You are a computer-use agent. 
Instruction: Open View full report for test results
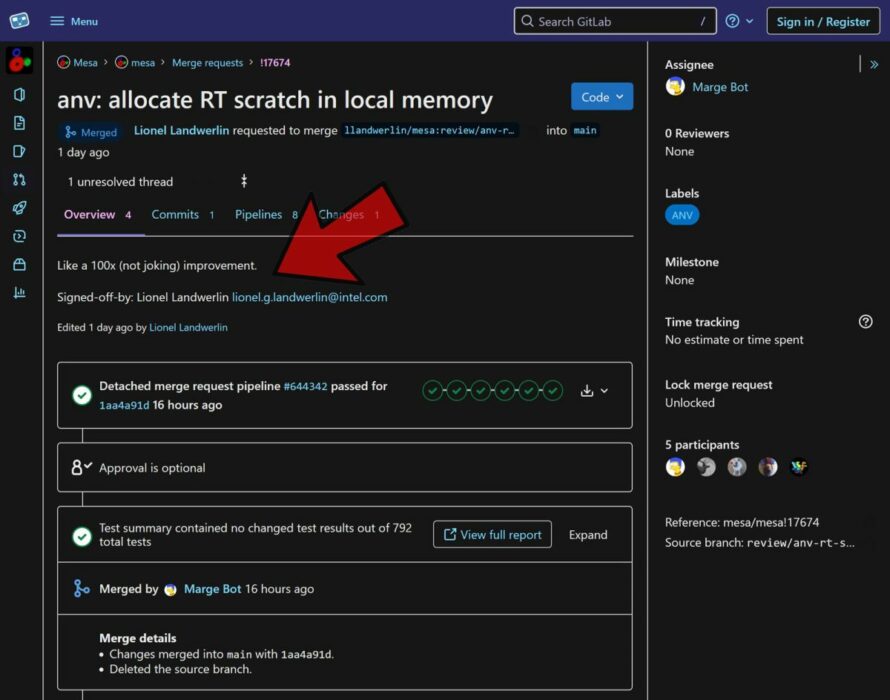tap(492, 534)
